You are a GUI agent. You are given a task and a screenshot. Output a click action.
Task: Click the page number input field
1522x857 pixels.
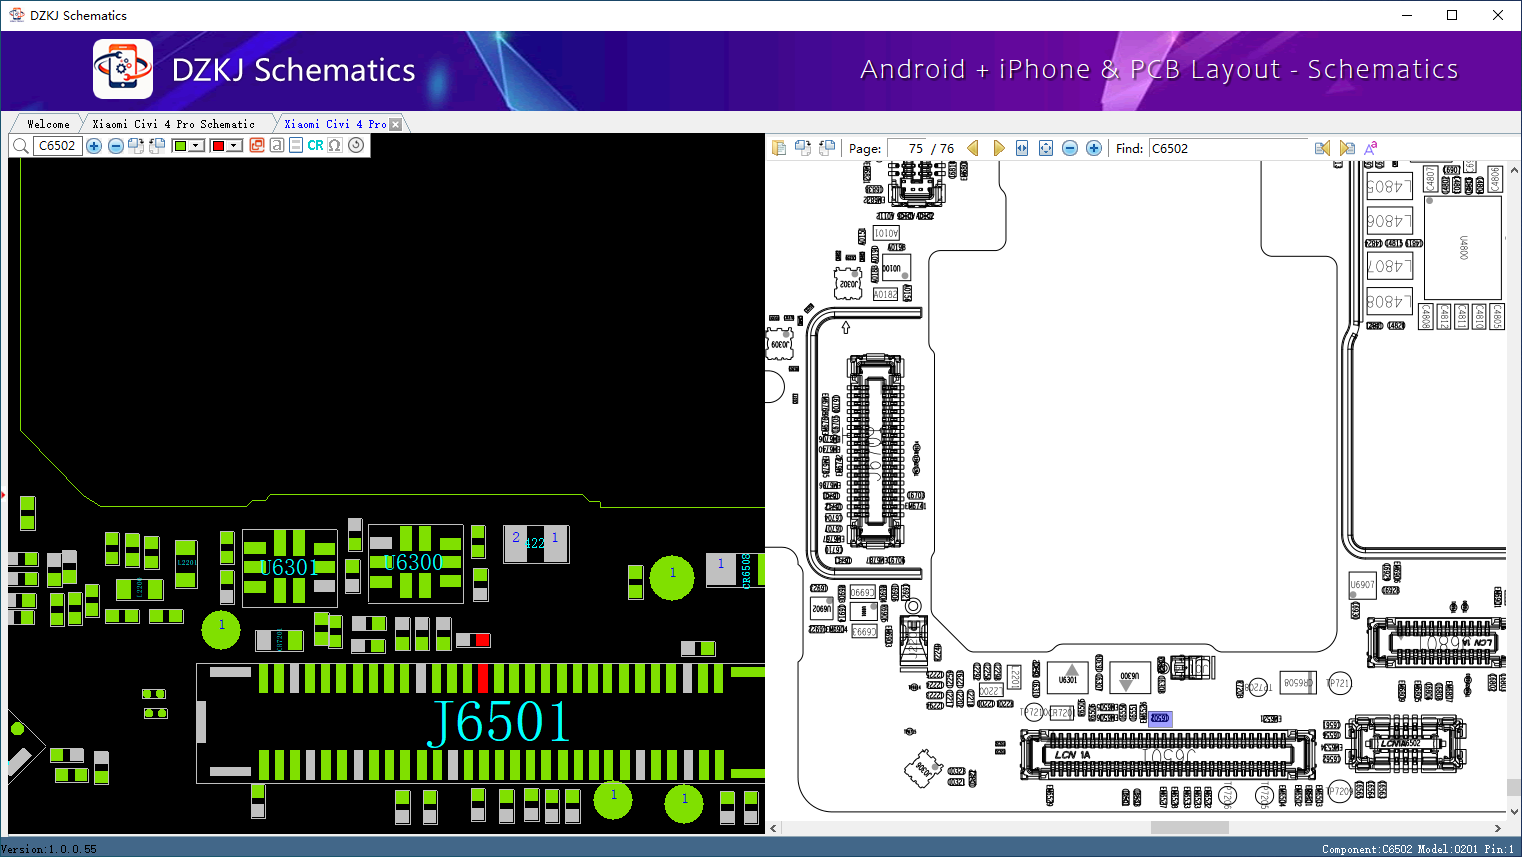tap(906, 148)
